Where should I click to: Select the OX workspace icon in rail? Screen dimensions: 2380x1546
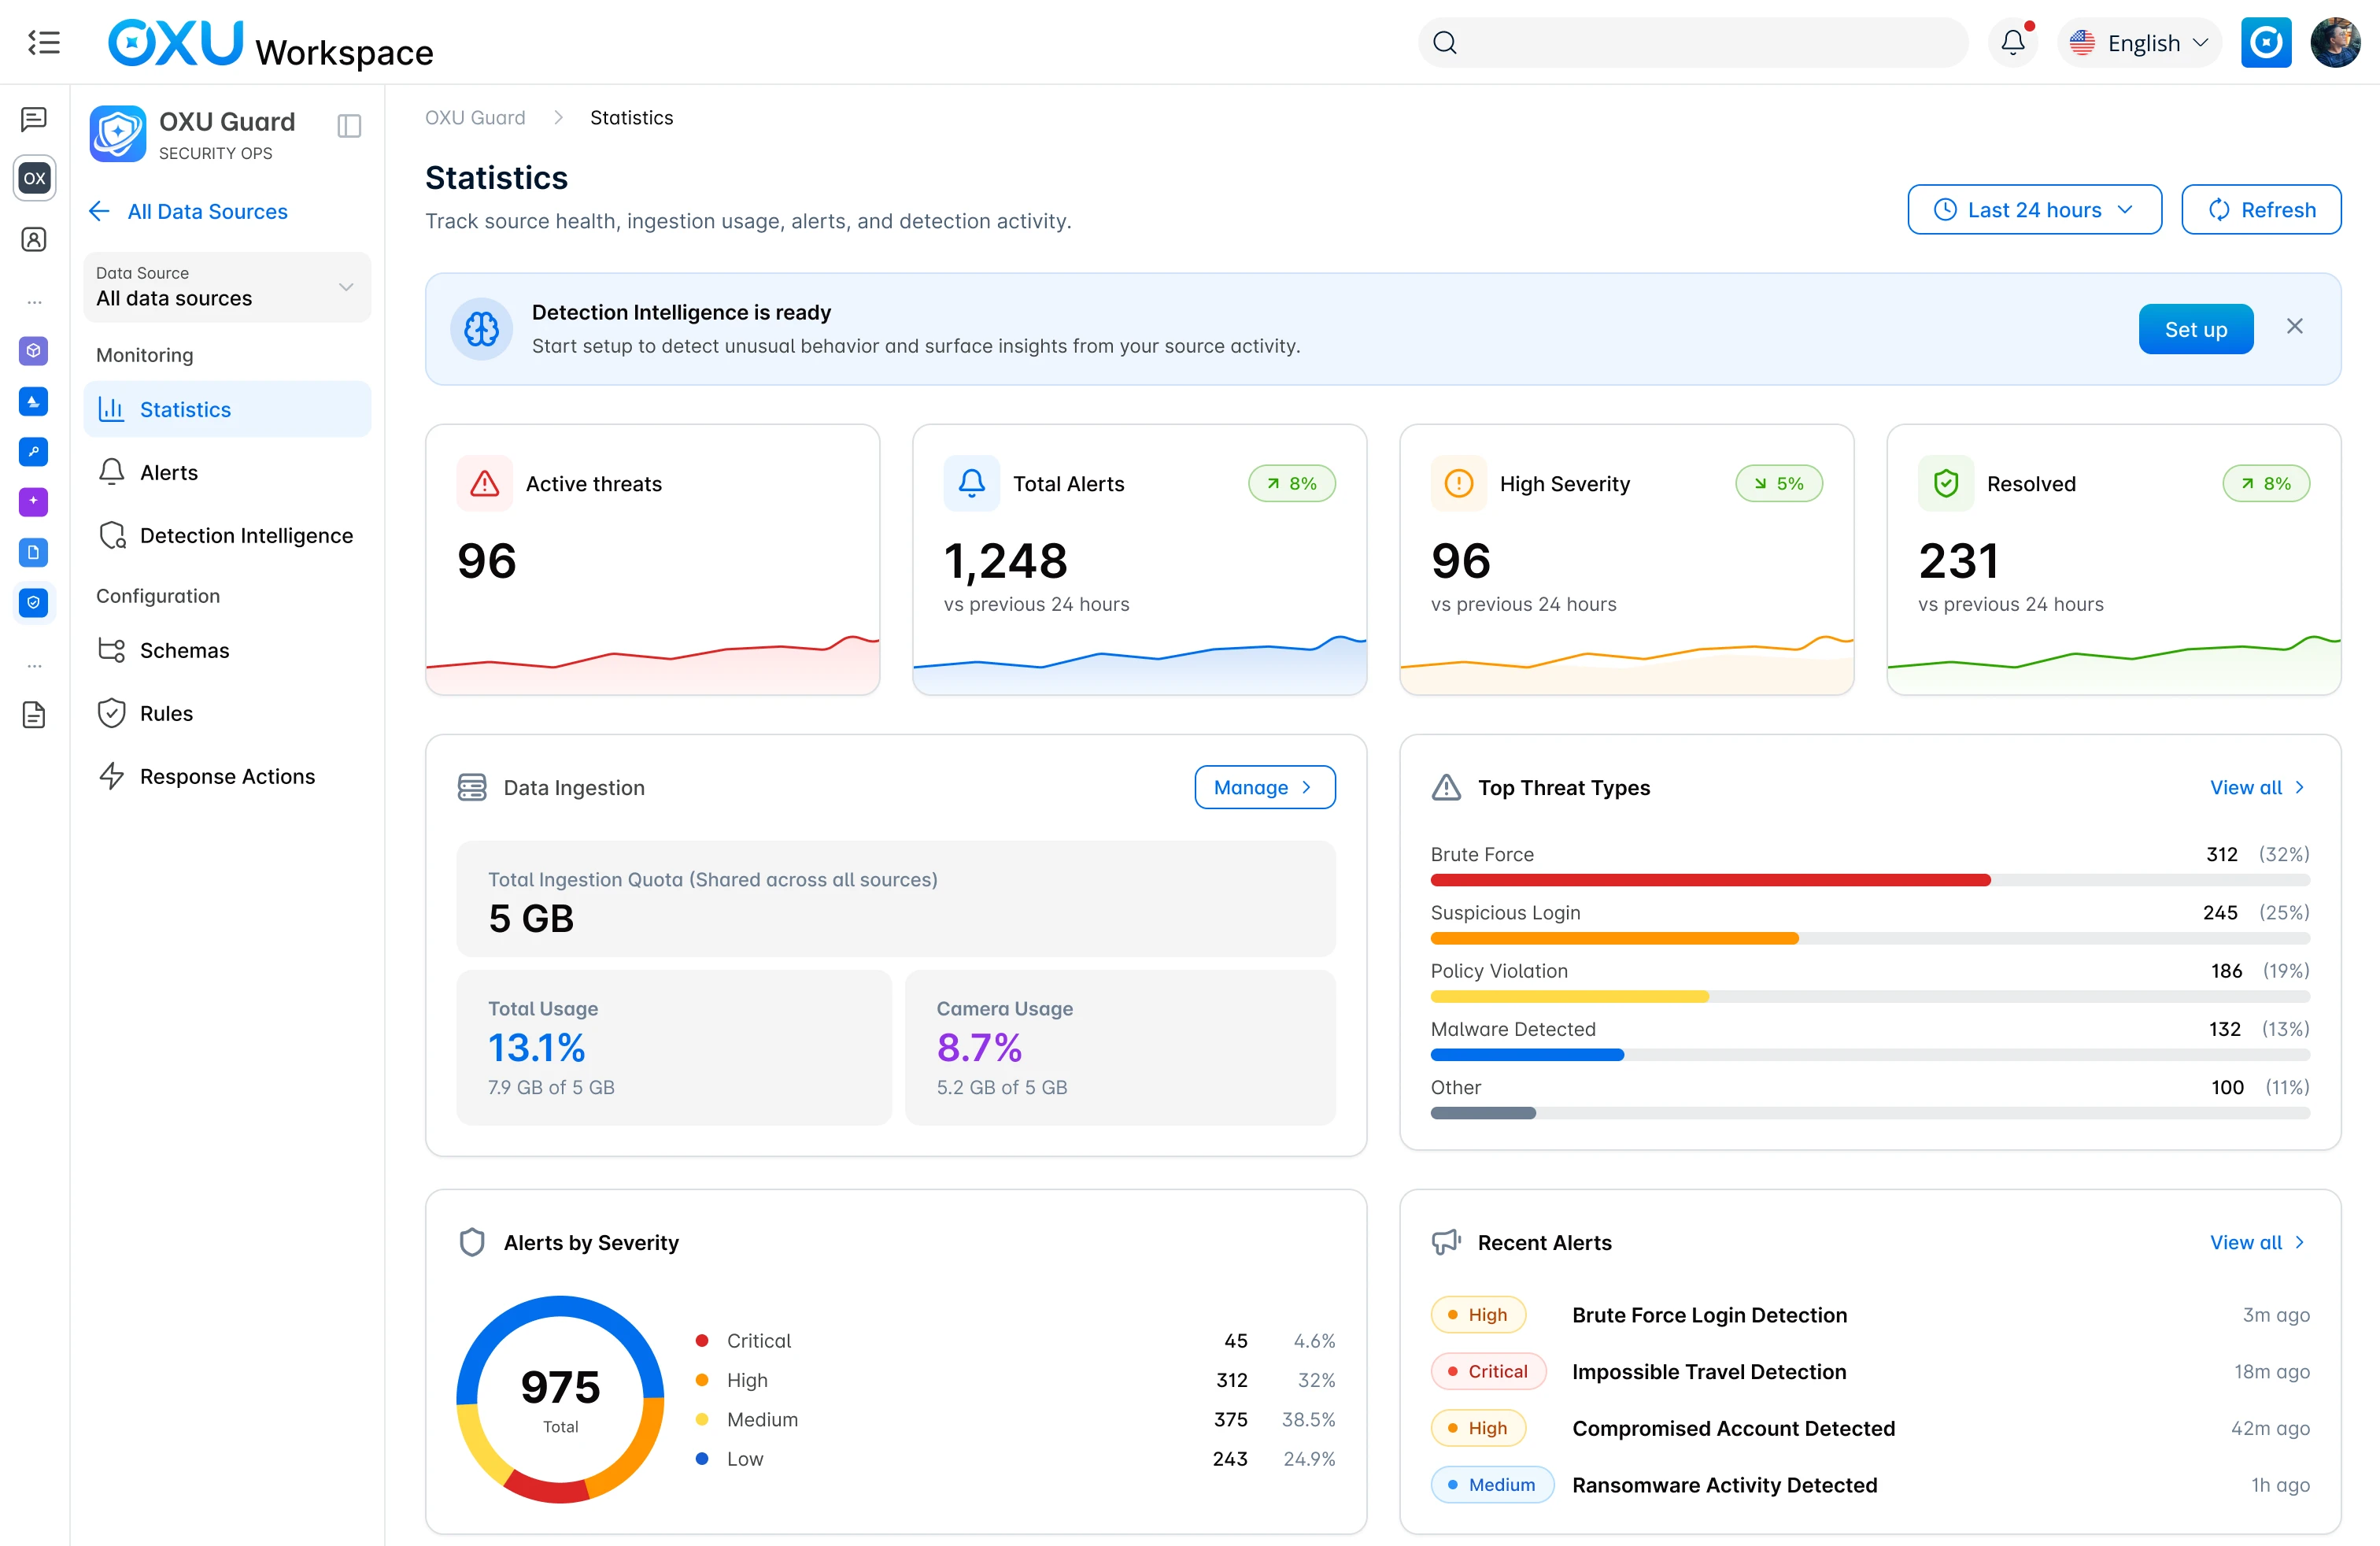34,178
